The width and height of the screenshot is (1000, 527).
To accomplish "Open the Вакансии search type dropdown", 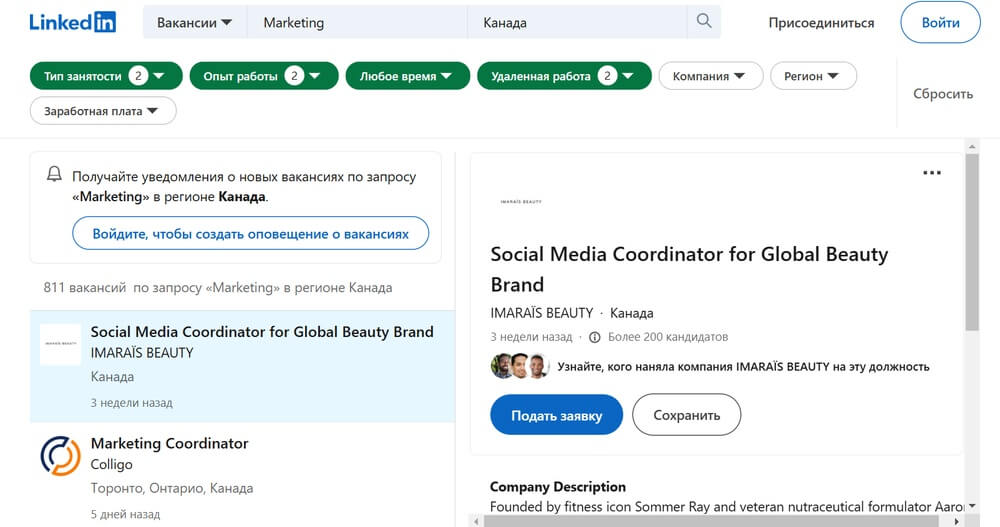I will (195, 22).
